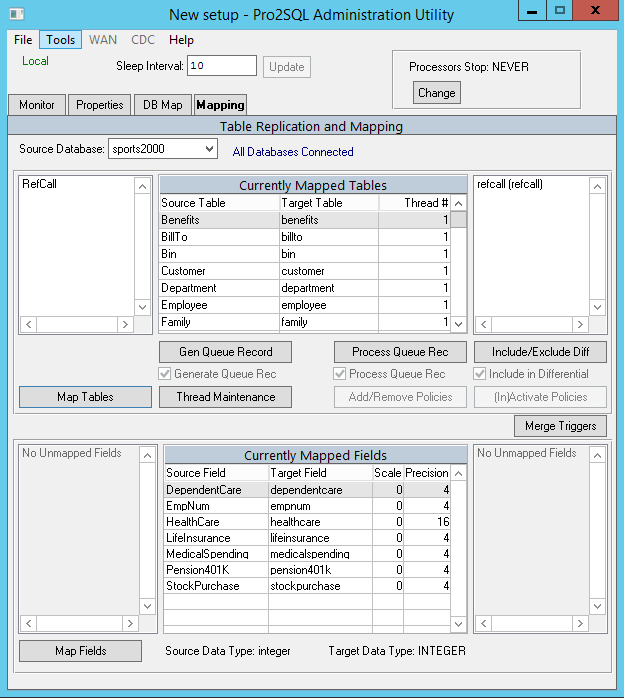Image resolution: width=624 pixels, height=698 pixels.
Task: Click the RefCall list scroll left arrow
Action: tap(29, 324)
